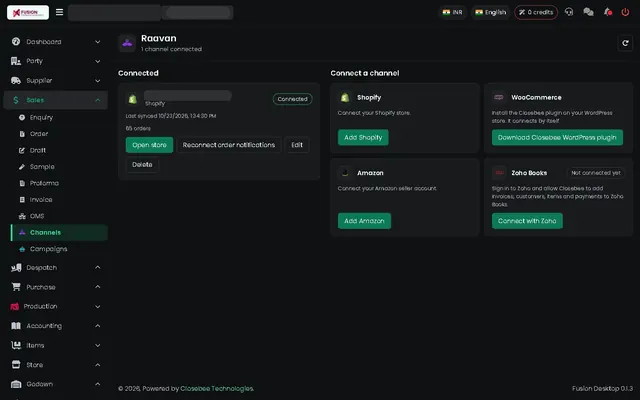Image resolution: width=640 pixels, height=400 pixels.
Task: Toggle the Despatch section chevron
Action: [x=98, y=267]
